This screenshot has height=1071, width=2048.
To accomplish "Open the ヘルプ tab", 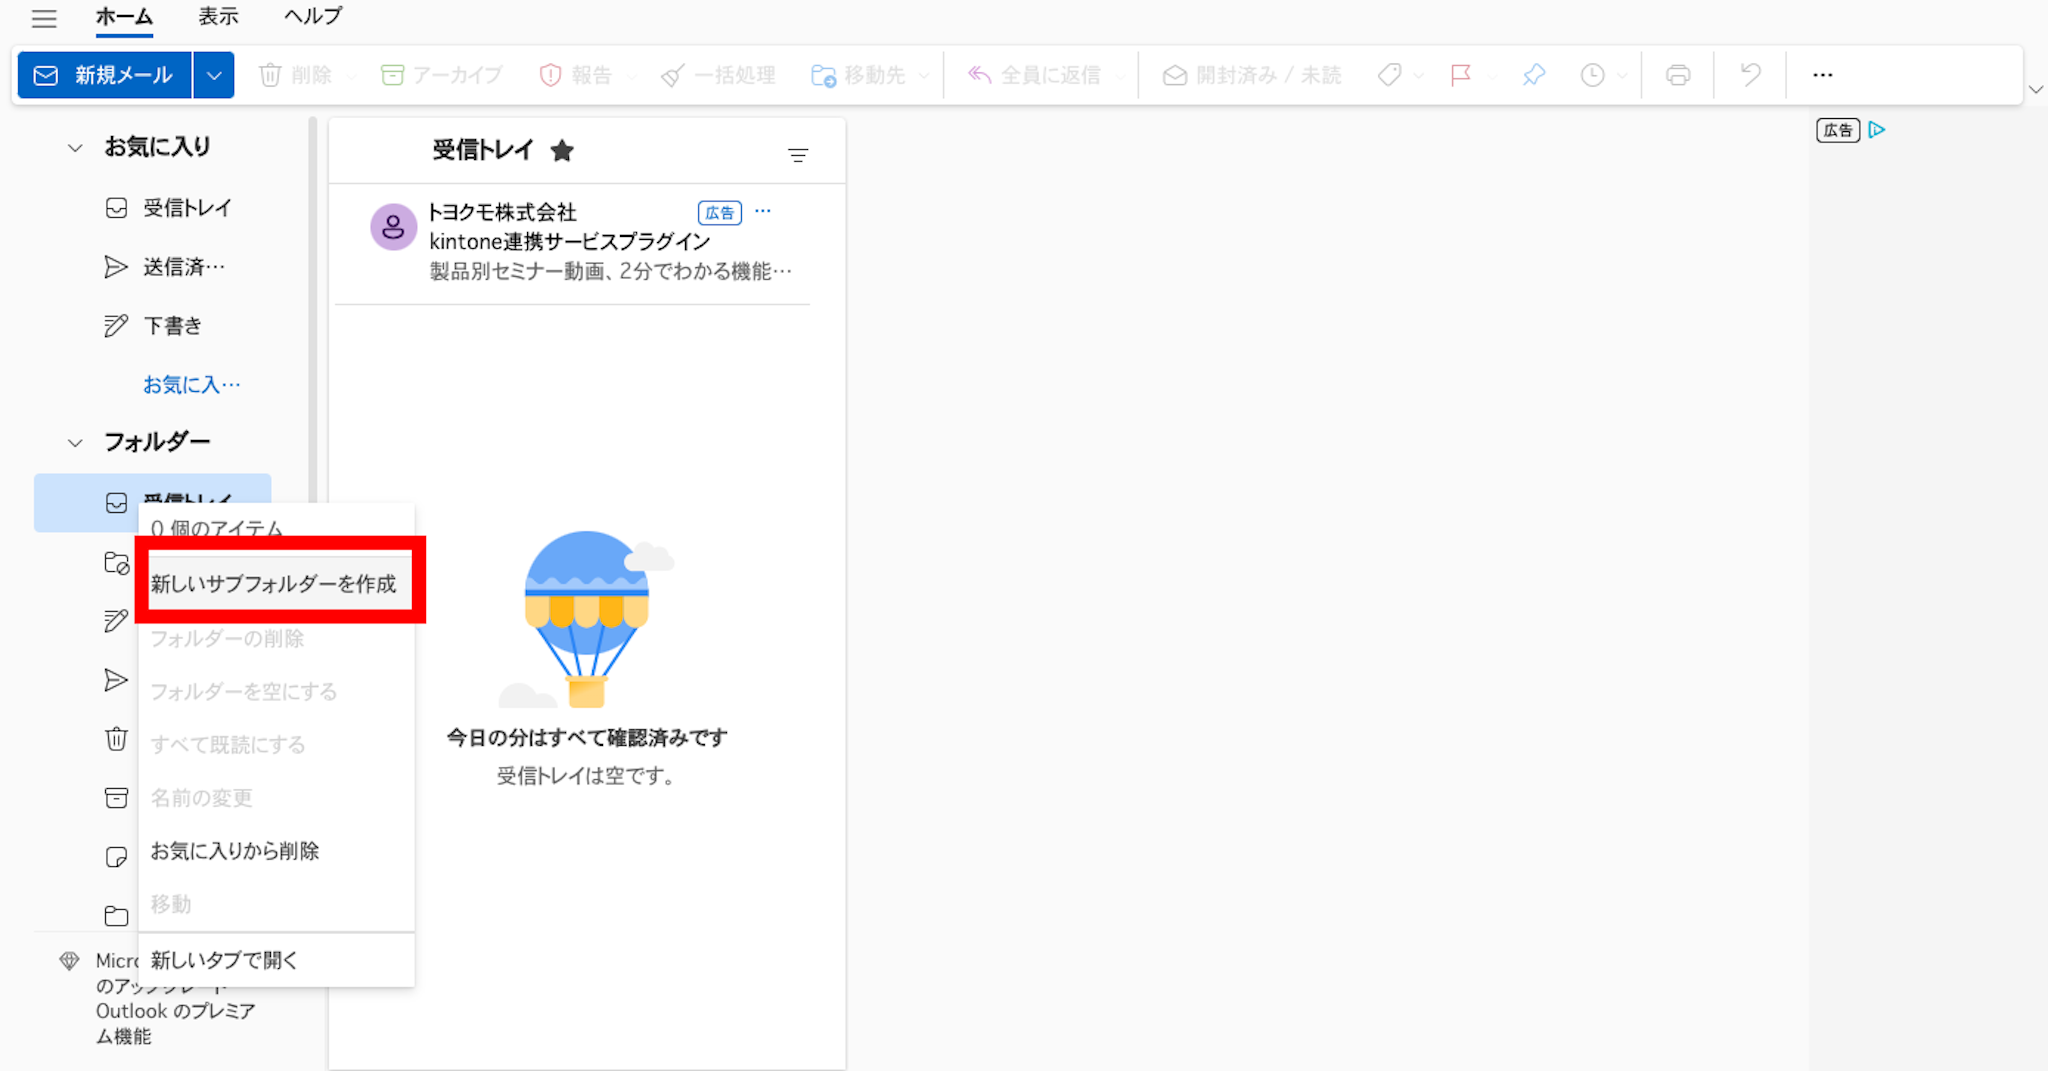I will [312, 17].
